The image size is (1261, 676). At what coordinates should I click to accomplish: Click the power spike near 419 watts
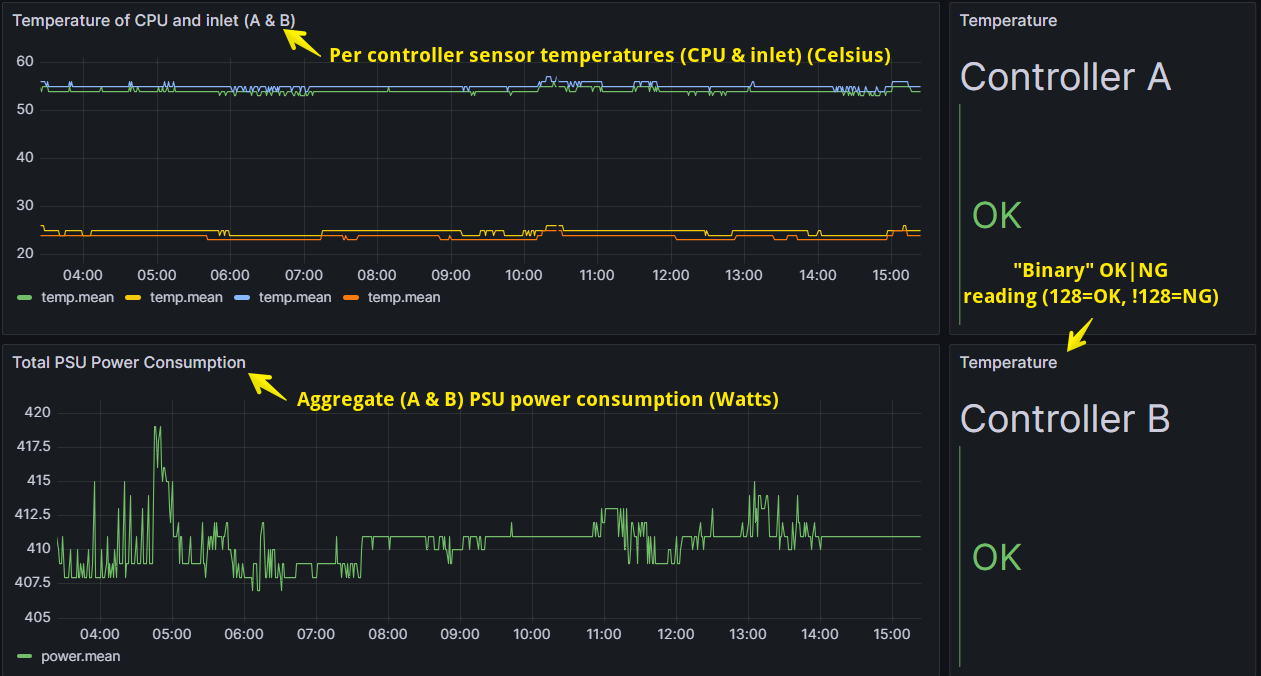(157, 428)
